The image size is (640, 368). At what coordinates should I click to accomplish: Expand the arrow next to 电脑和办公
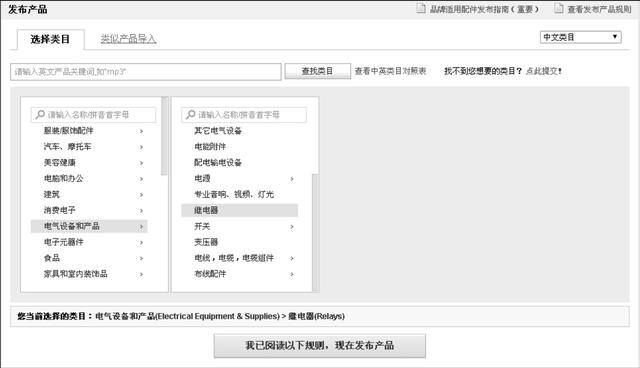pos(141,179)
